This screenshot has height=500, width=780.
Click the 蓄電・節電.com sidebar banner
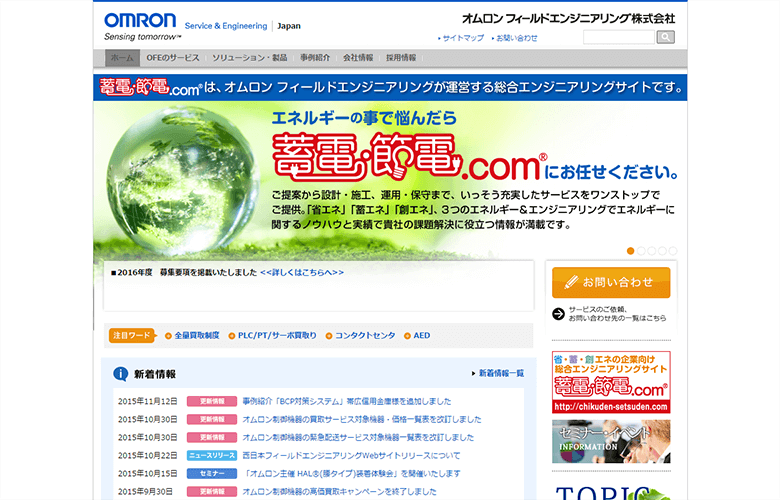(611, 382)
